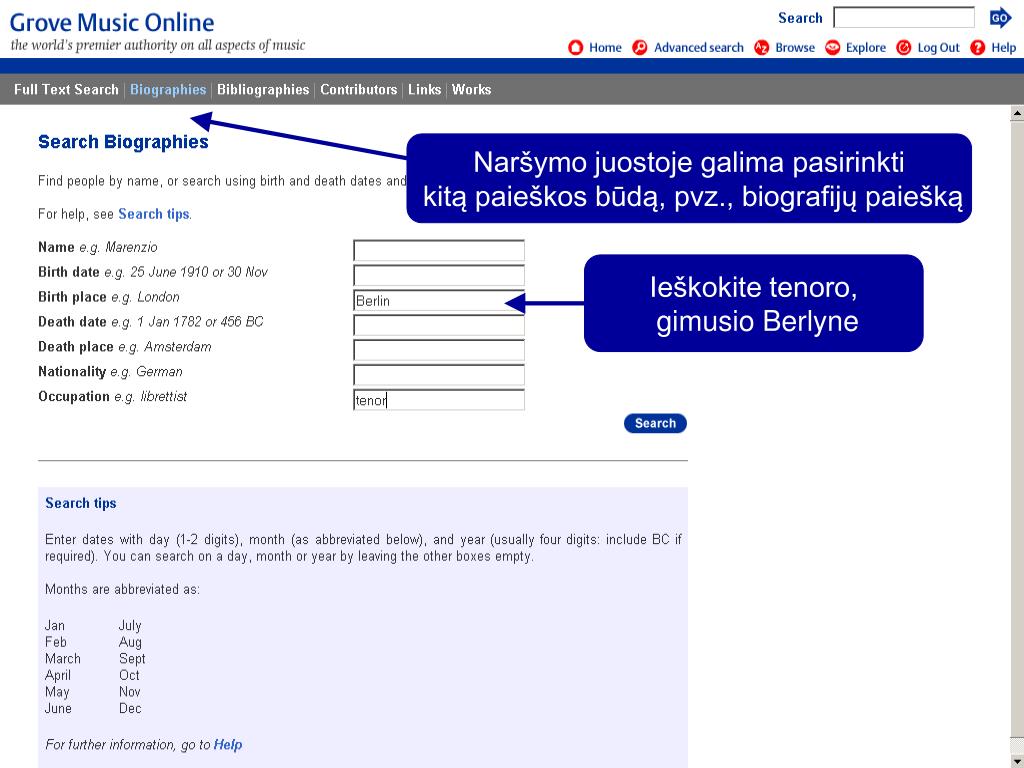Click the 'Sept' month abbreviation
Viewport: 1024px width, 768px height.
(132, 659)
